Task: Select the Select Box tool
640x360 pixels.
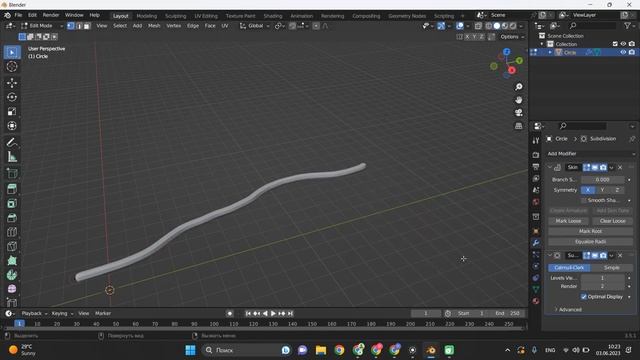Action: pyautogui.click(x=12, y=52)
